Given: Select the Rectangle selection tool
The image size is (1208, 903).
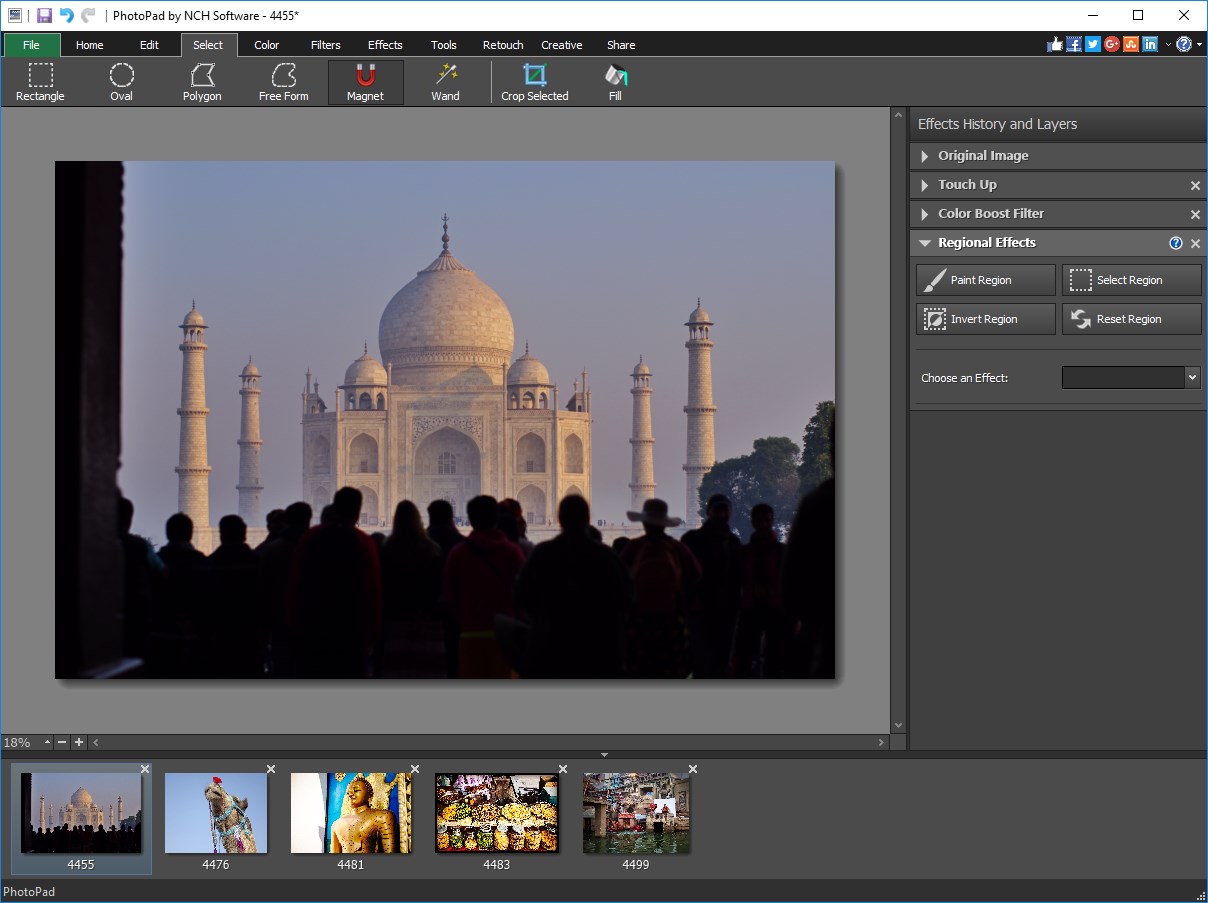Looking at the screenshot, I should click(40, 80).
